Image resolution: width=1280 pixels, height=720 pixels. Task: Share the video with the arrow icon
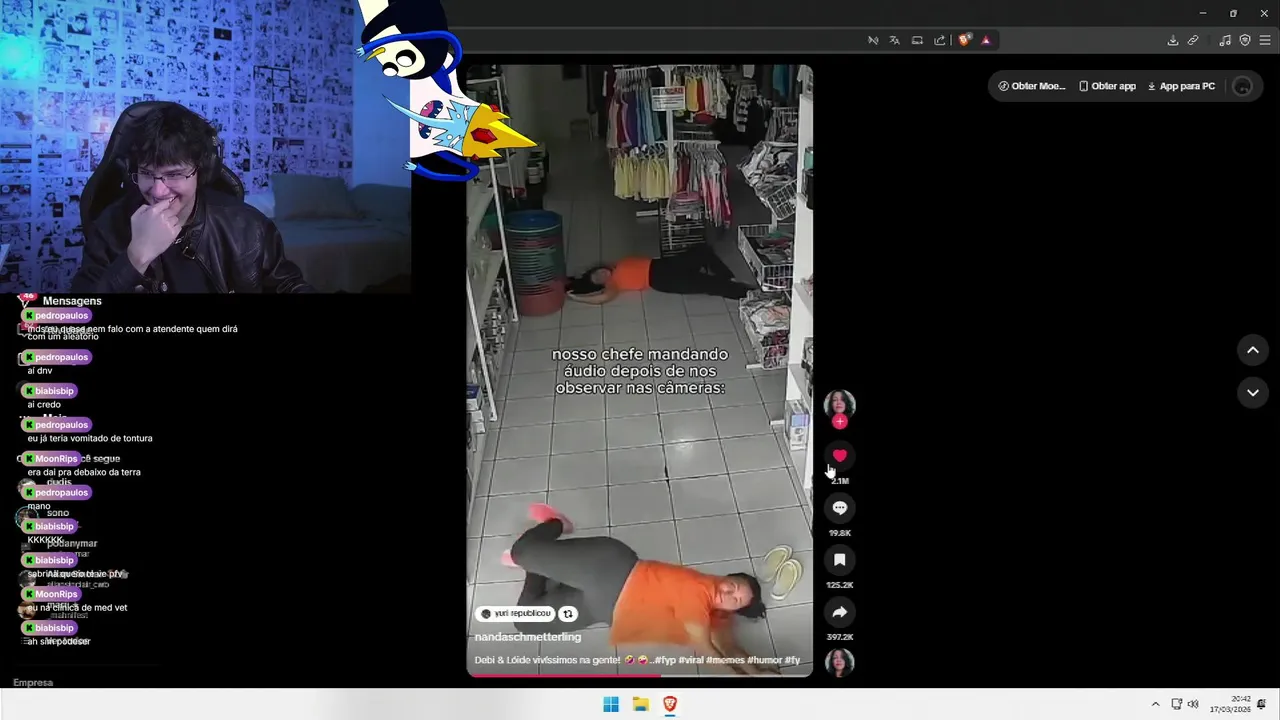click(839, 612)
